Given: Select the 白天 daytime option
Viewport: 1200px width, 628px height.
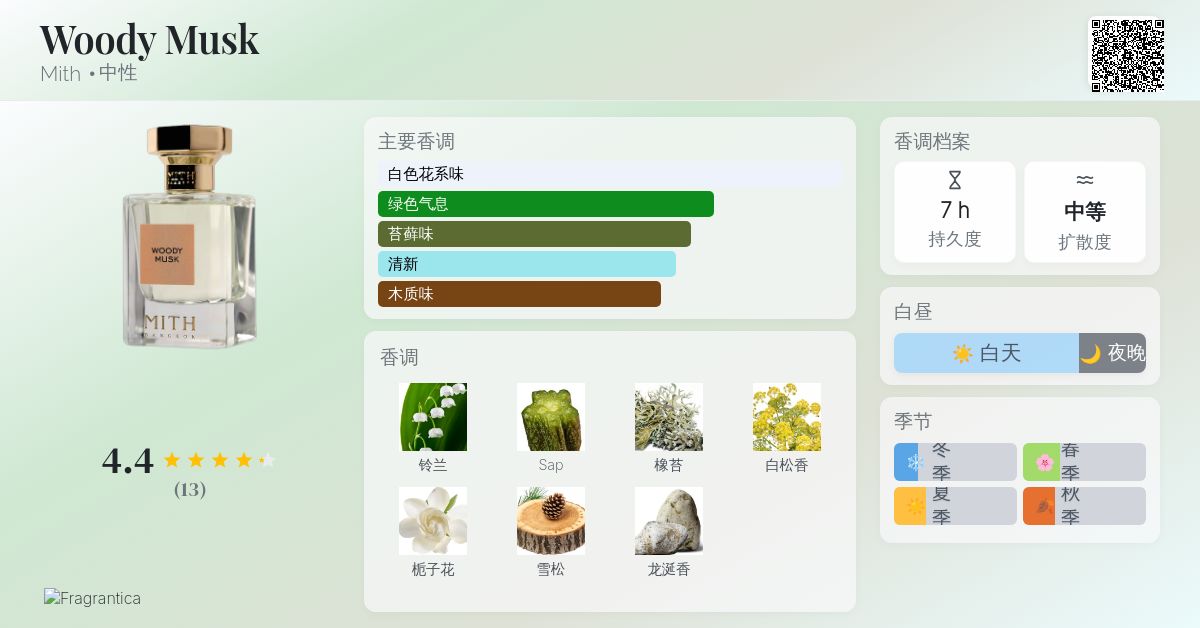Looking at the screenshot, I should tap(986, 353).
